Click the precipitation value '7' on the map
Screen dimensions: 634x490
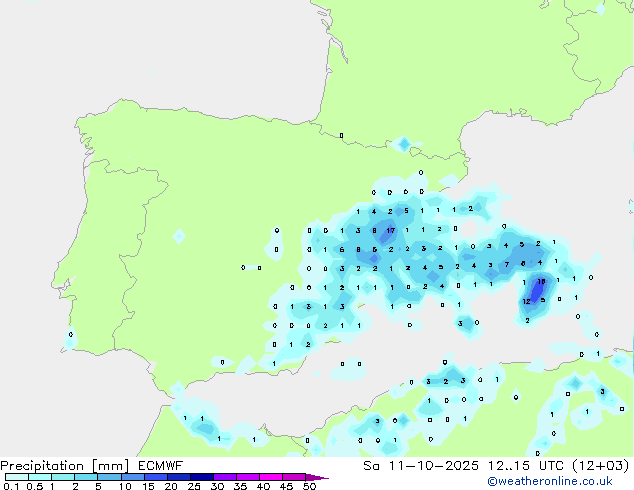507,264
